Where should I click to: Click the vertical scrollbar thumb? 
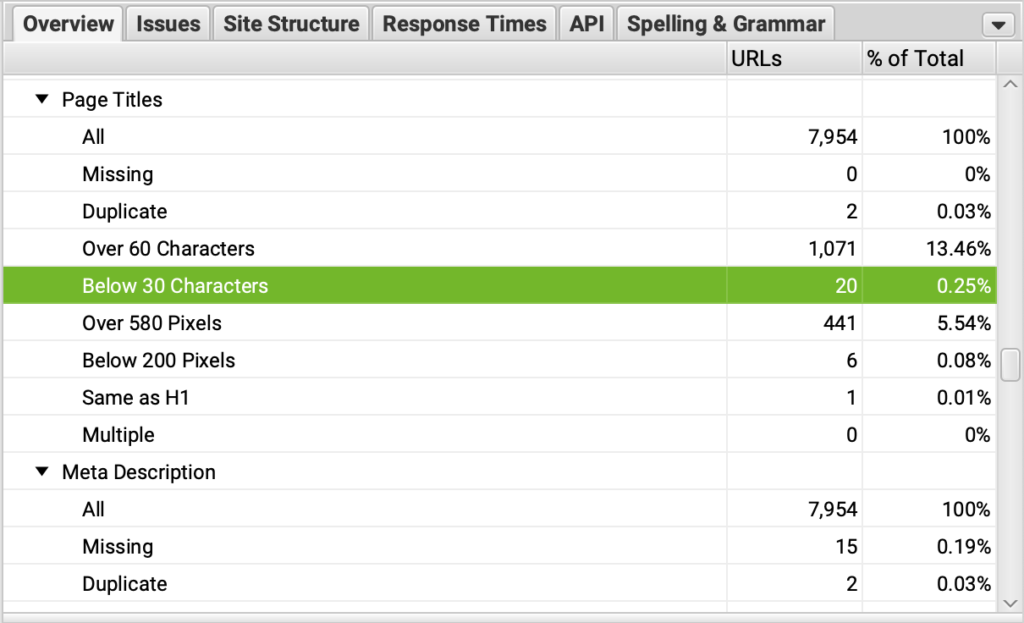tap(1010, 364)
